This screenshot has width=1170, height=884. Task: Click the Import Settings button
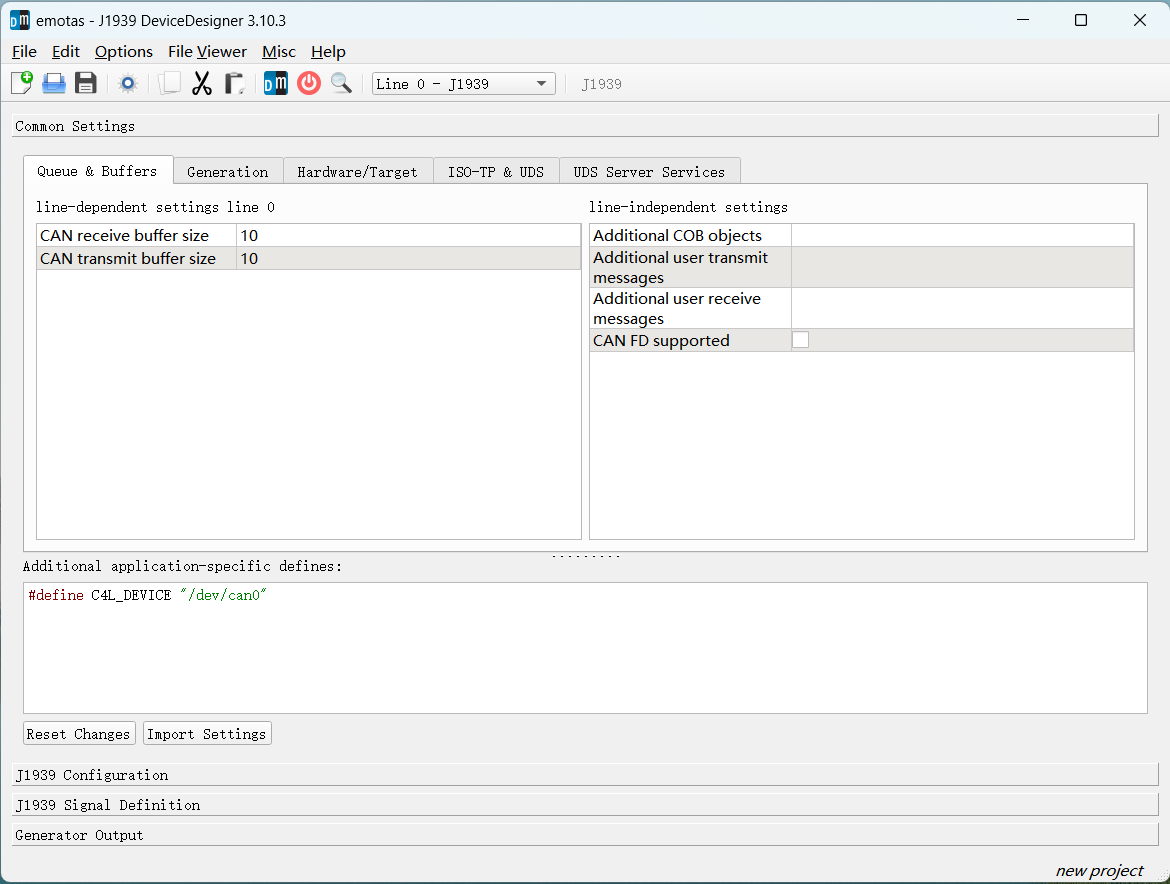(x=207, y=733)
